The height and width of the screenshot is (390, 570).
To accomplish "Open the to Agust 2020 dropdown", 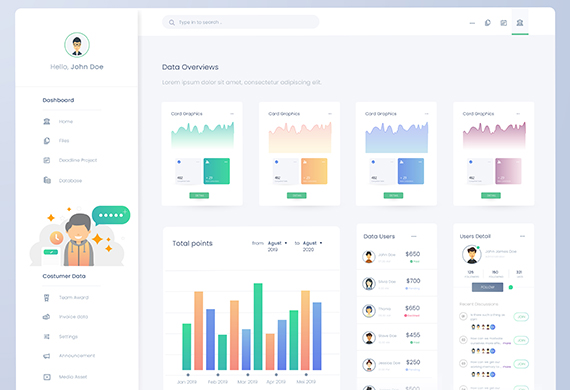I will point(313,246).
